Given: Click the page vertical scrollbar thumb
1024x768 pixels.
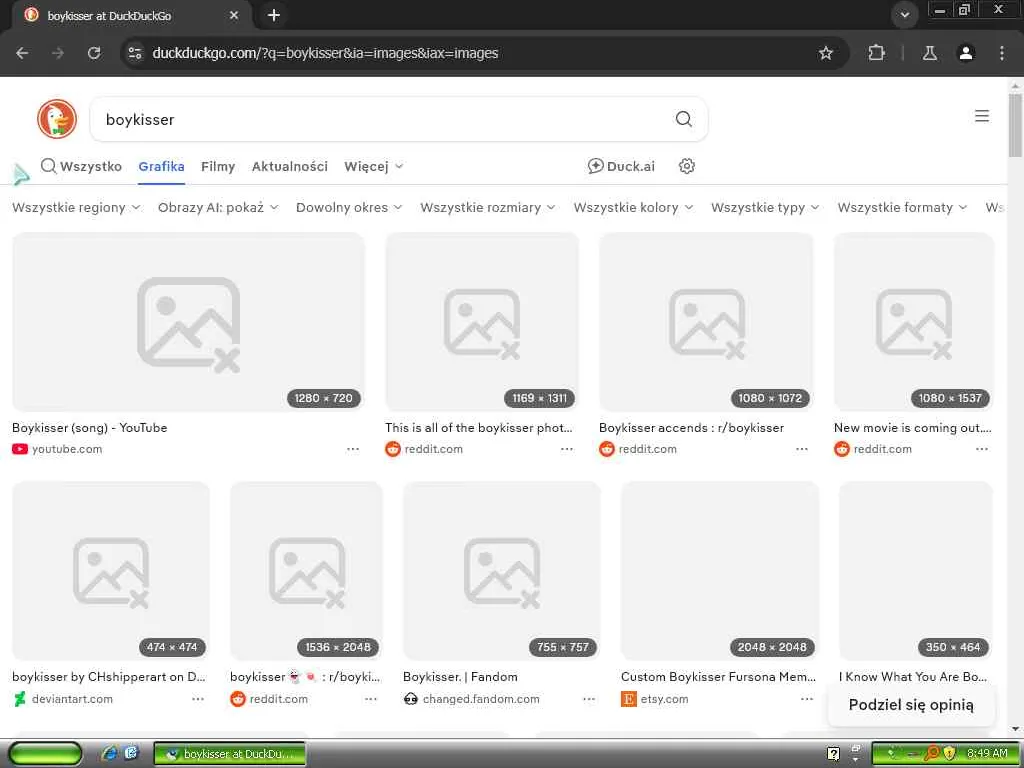Looking at the screenshot, I should (x=1015, y=125).
